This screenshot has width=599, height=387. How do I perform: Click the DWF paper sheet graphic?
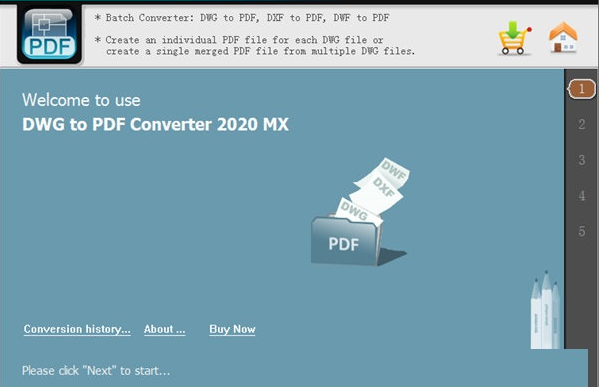click(386, 172)
